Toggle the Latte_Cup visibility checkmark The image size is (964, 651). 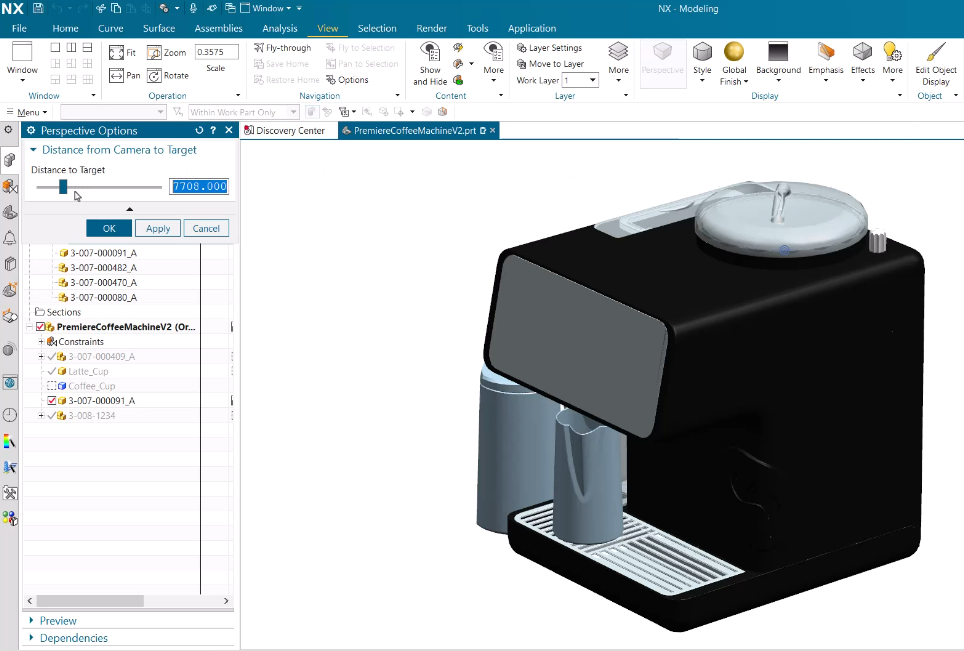pyautogui.click(x=52, y=371)
